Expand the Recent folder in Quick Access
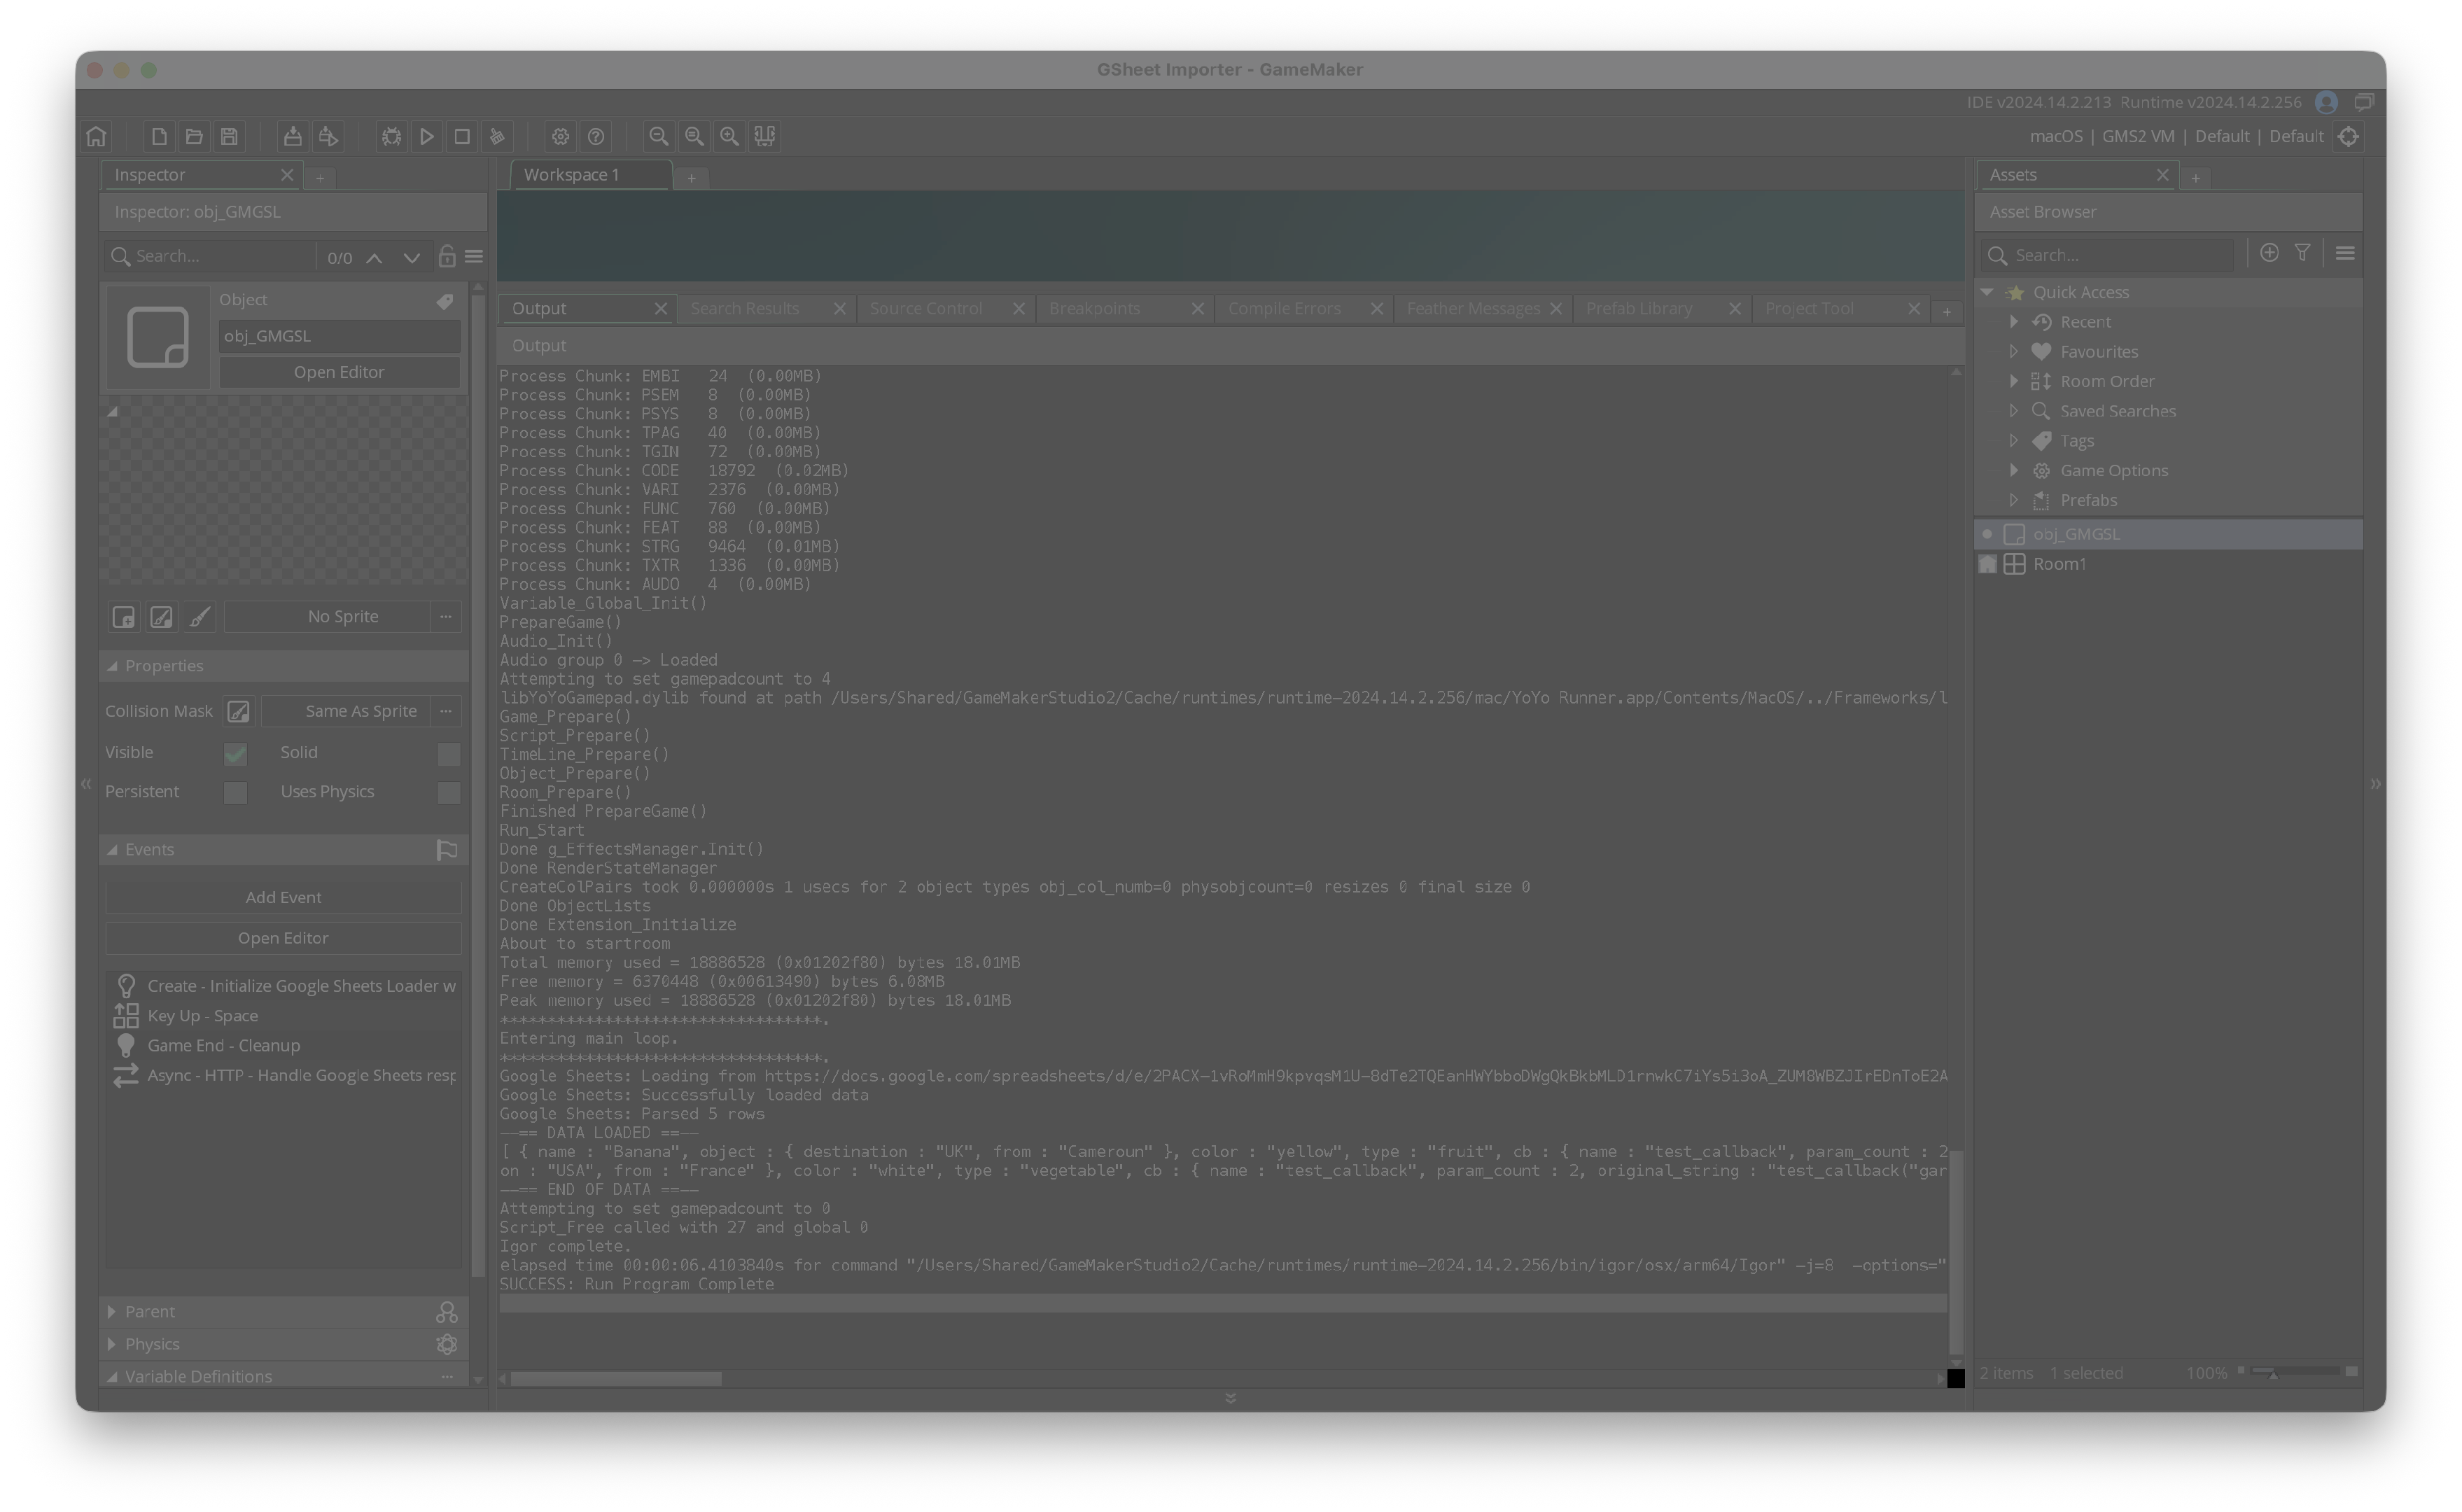The height and width of the screenshot is (1512, 2462). point(2014,322)
